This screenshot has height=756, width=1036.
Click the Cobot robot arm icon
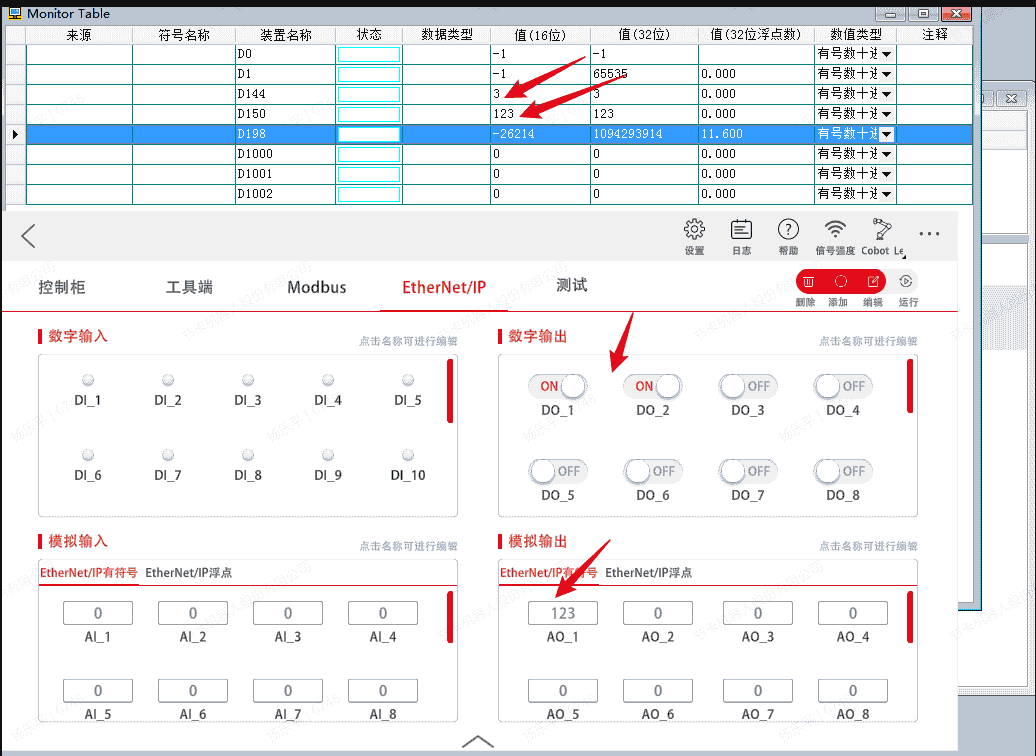click(x=881, y=230)
